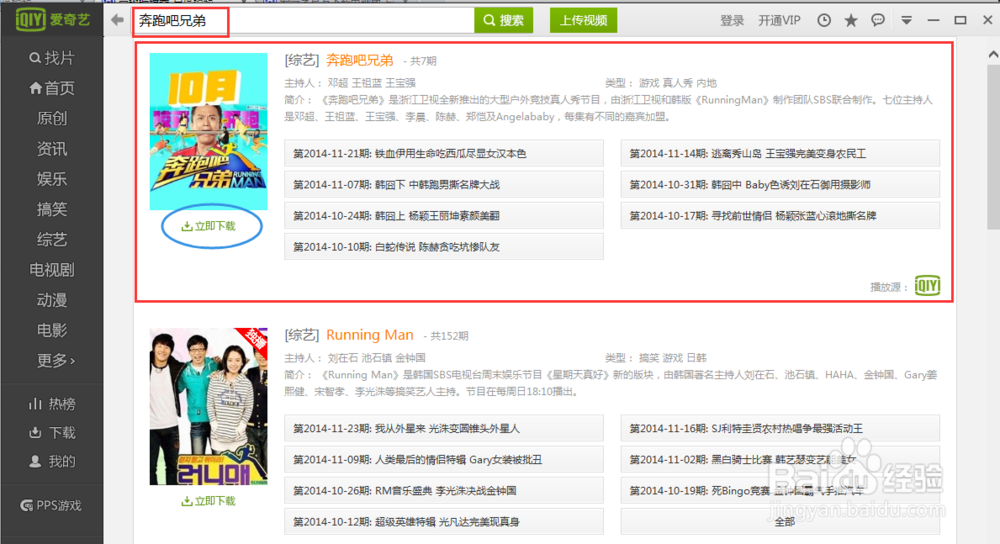The height and width of the screenshot is (544, 1000).
Task: Open episode 2014-11-02 黑白骑士比赛
Action: click(780, 460)
